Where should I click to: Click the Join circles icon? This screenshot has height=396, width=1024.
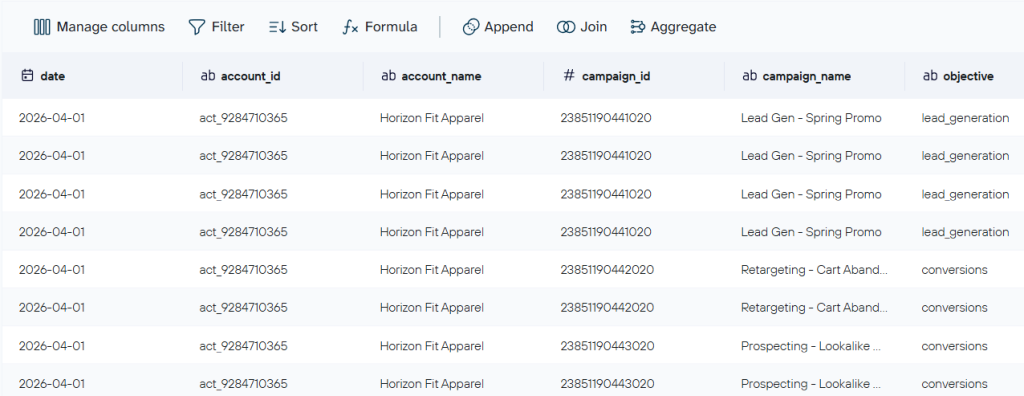(x=566, y=27)
